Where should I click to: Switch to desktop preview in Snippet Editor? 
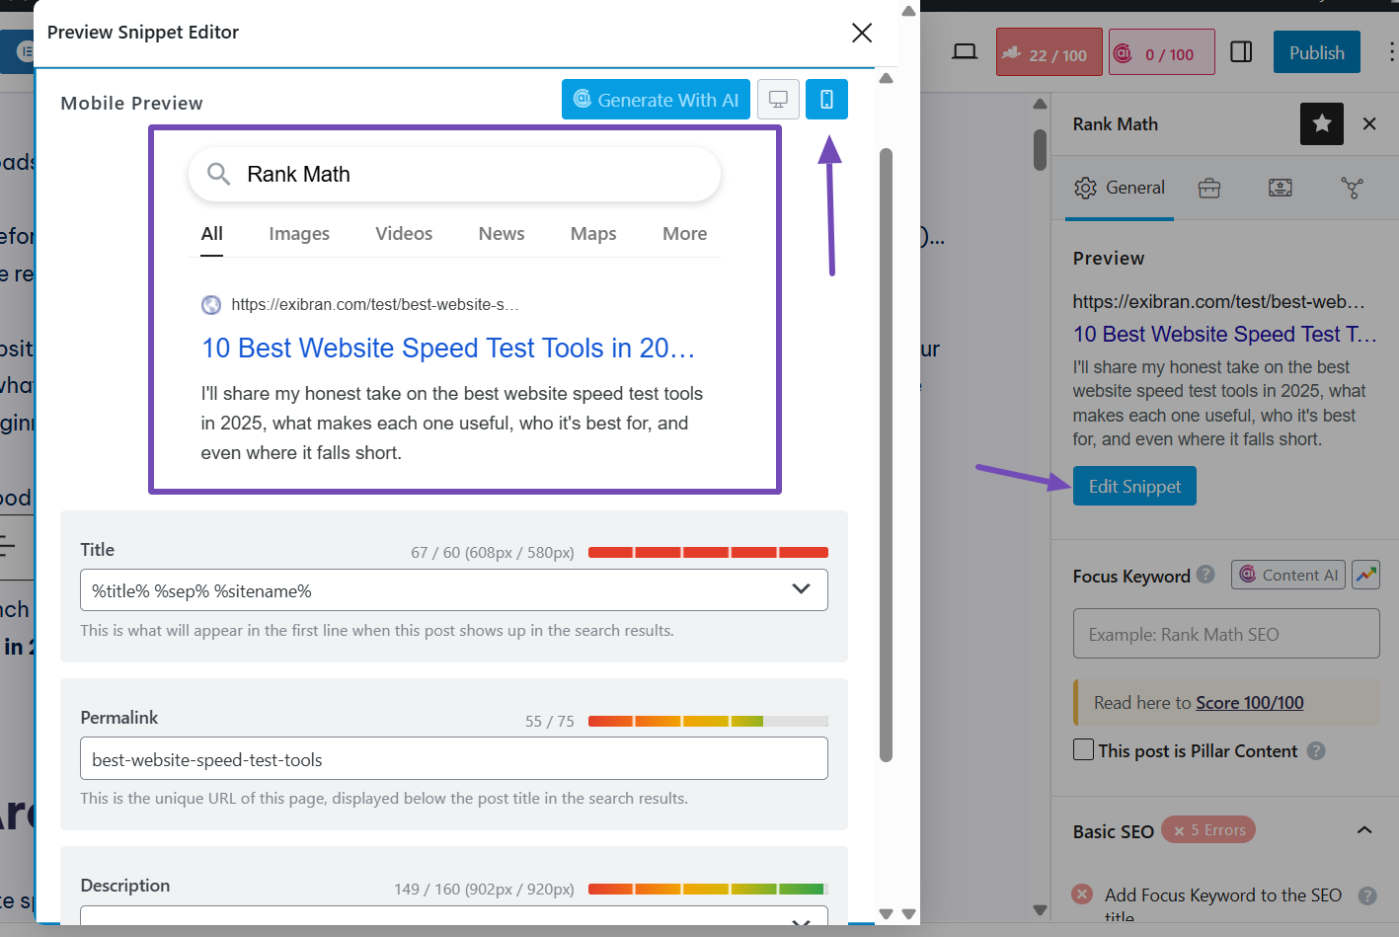pyautogui.click(x=778, y=99)
